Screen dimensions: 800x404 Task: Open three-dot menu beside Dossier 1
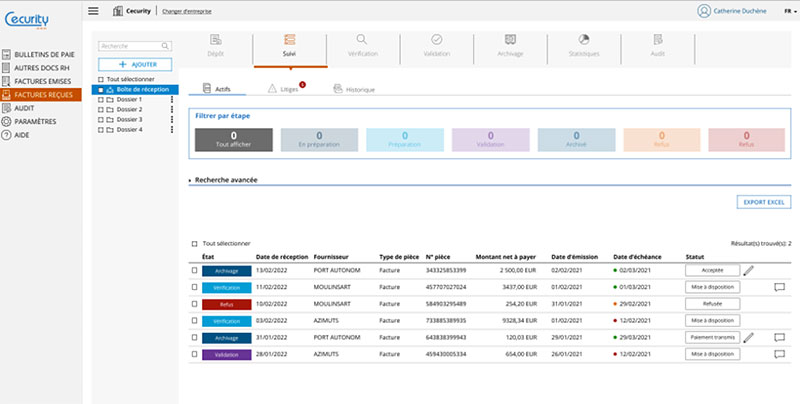171,100
